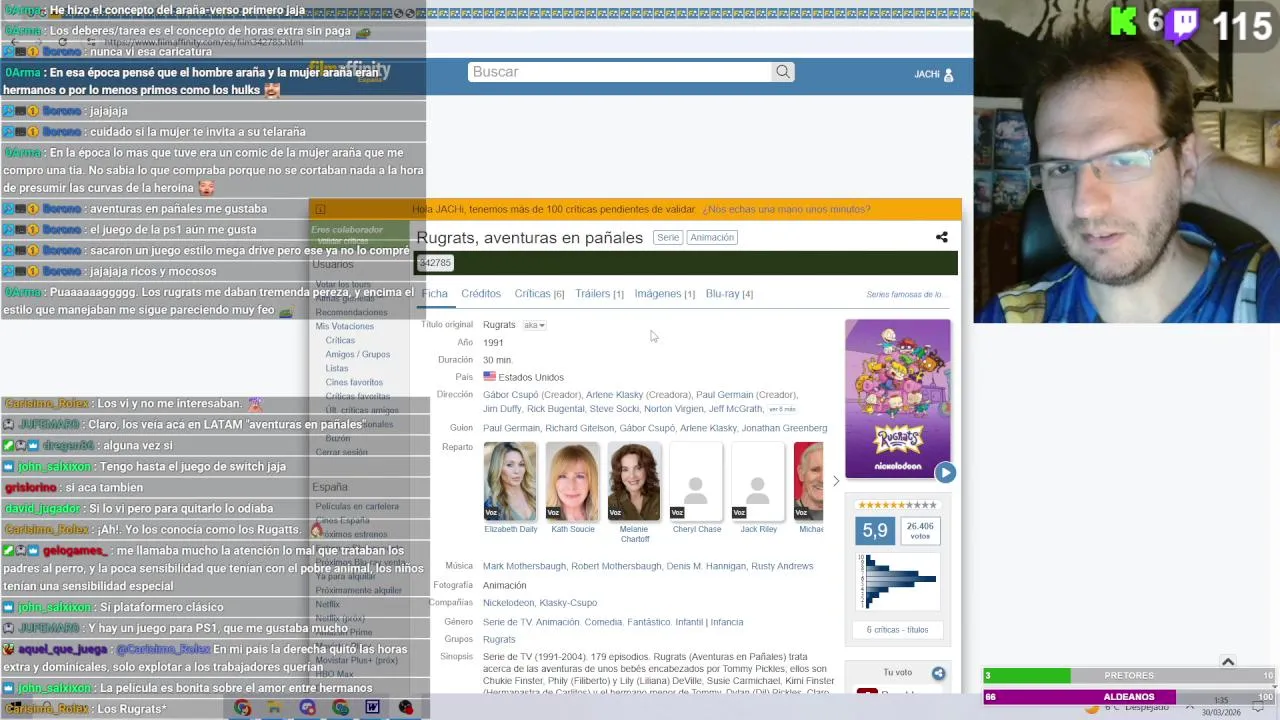The image size is (1280, 720).
Task: Focus the Buscar search field
Action: (x=620, y=72)
